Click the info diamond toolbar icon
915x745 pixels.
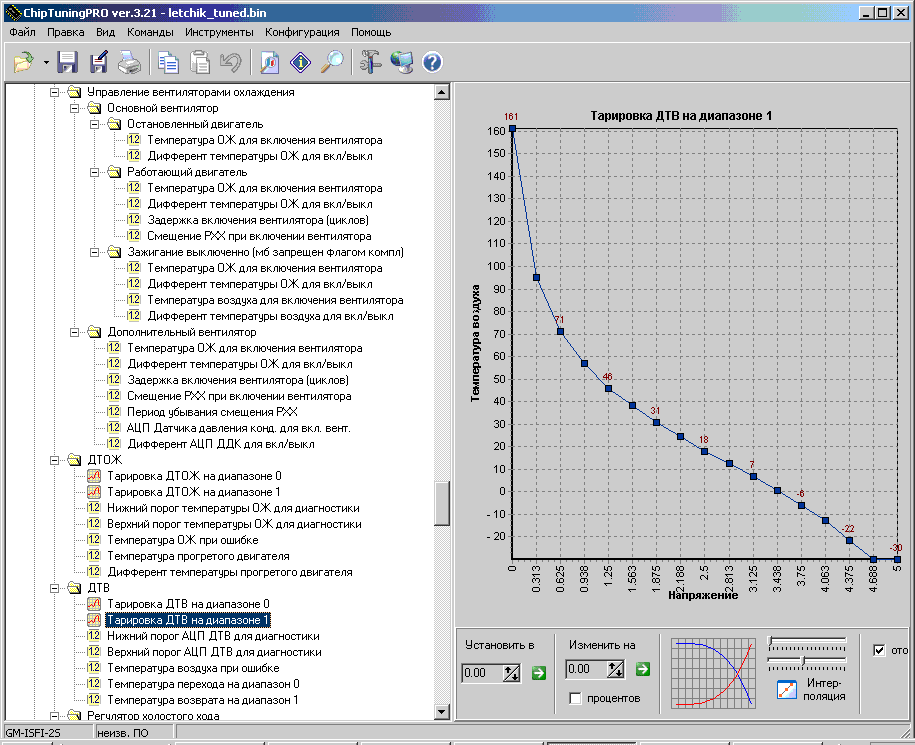[300, 63]
